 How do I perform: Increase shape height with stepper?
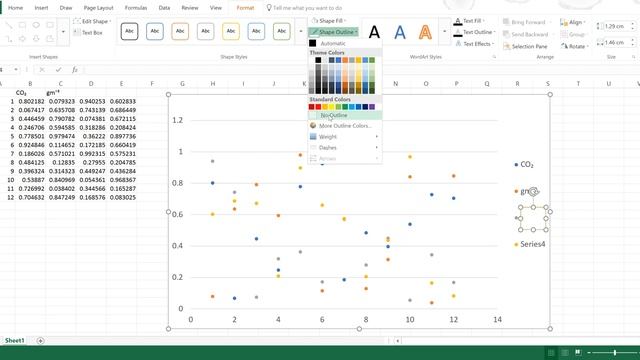point(633,24)
